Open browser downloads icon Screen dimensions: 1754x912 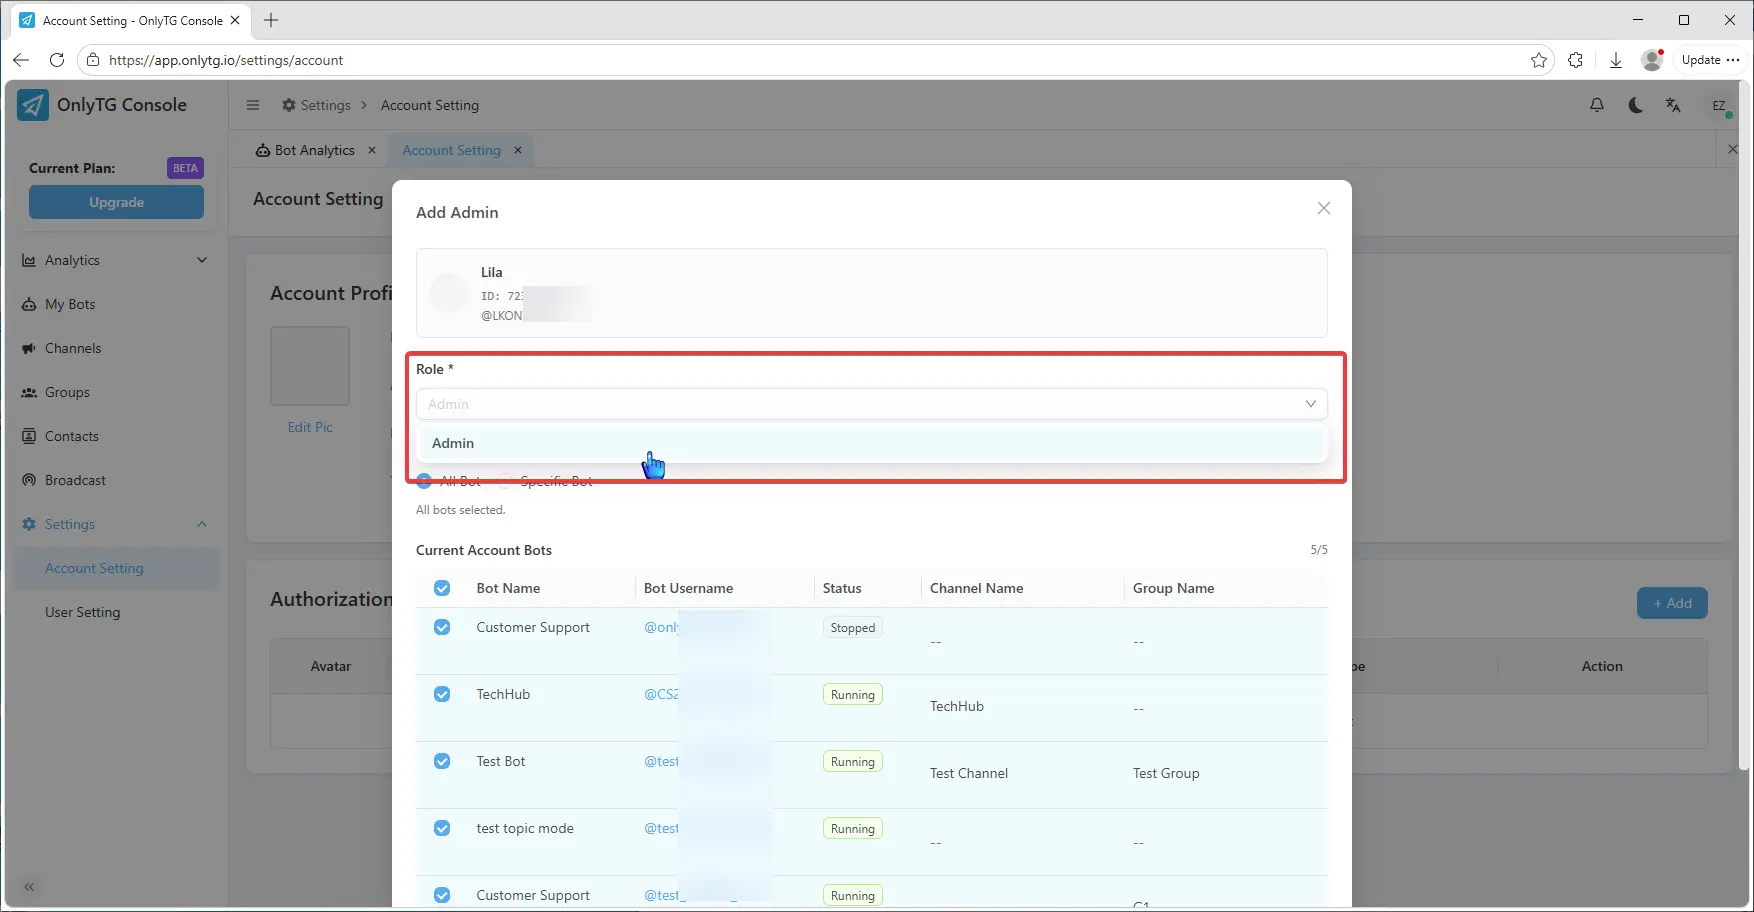click(1615, 60)
